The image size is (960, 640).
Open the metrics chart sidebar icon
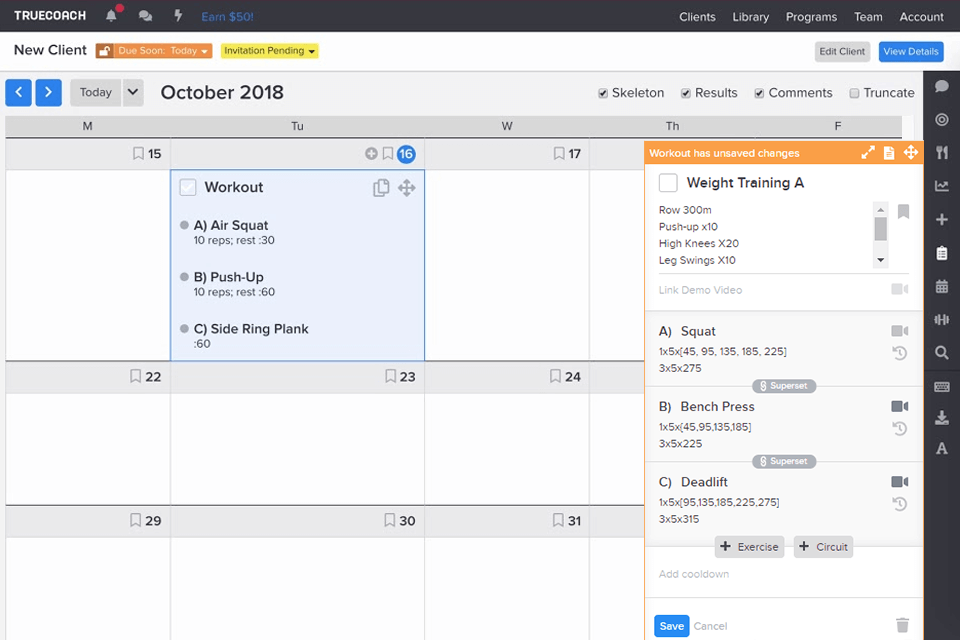click(942, 186)
